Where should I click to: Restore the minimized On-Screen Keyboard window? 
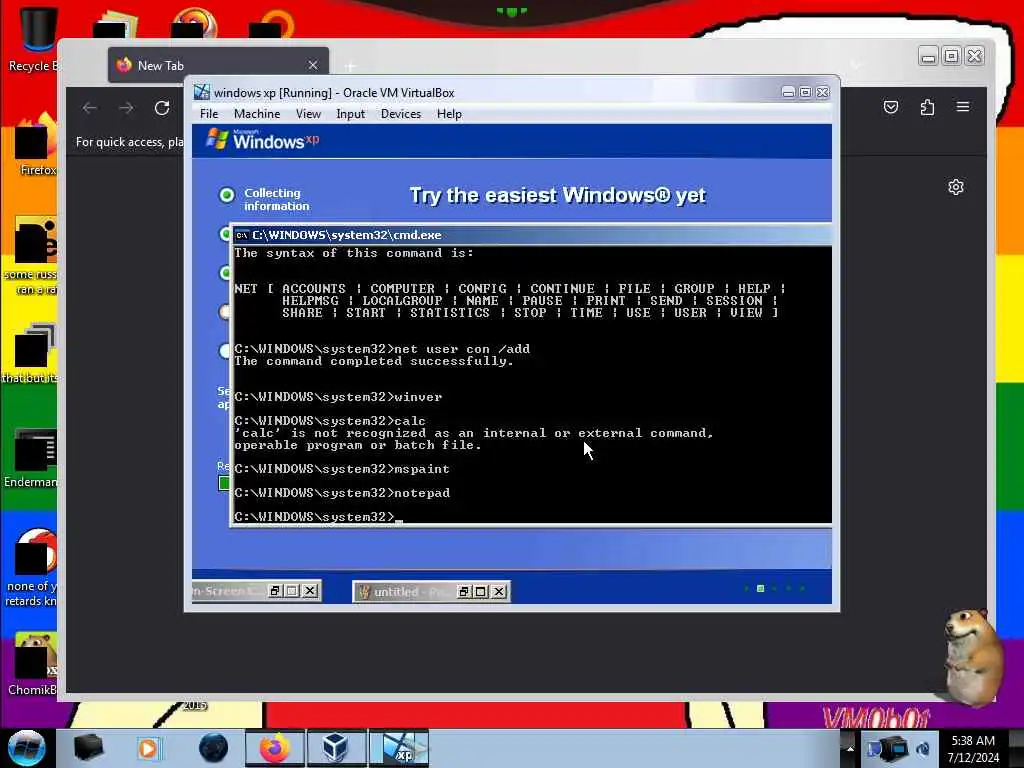275,591
